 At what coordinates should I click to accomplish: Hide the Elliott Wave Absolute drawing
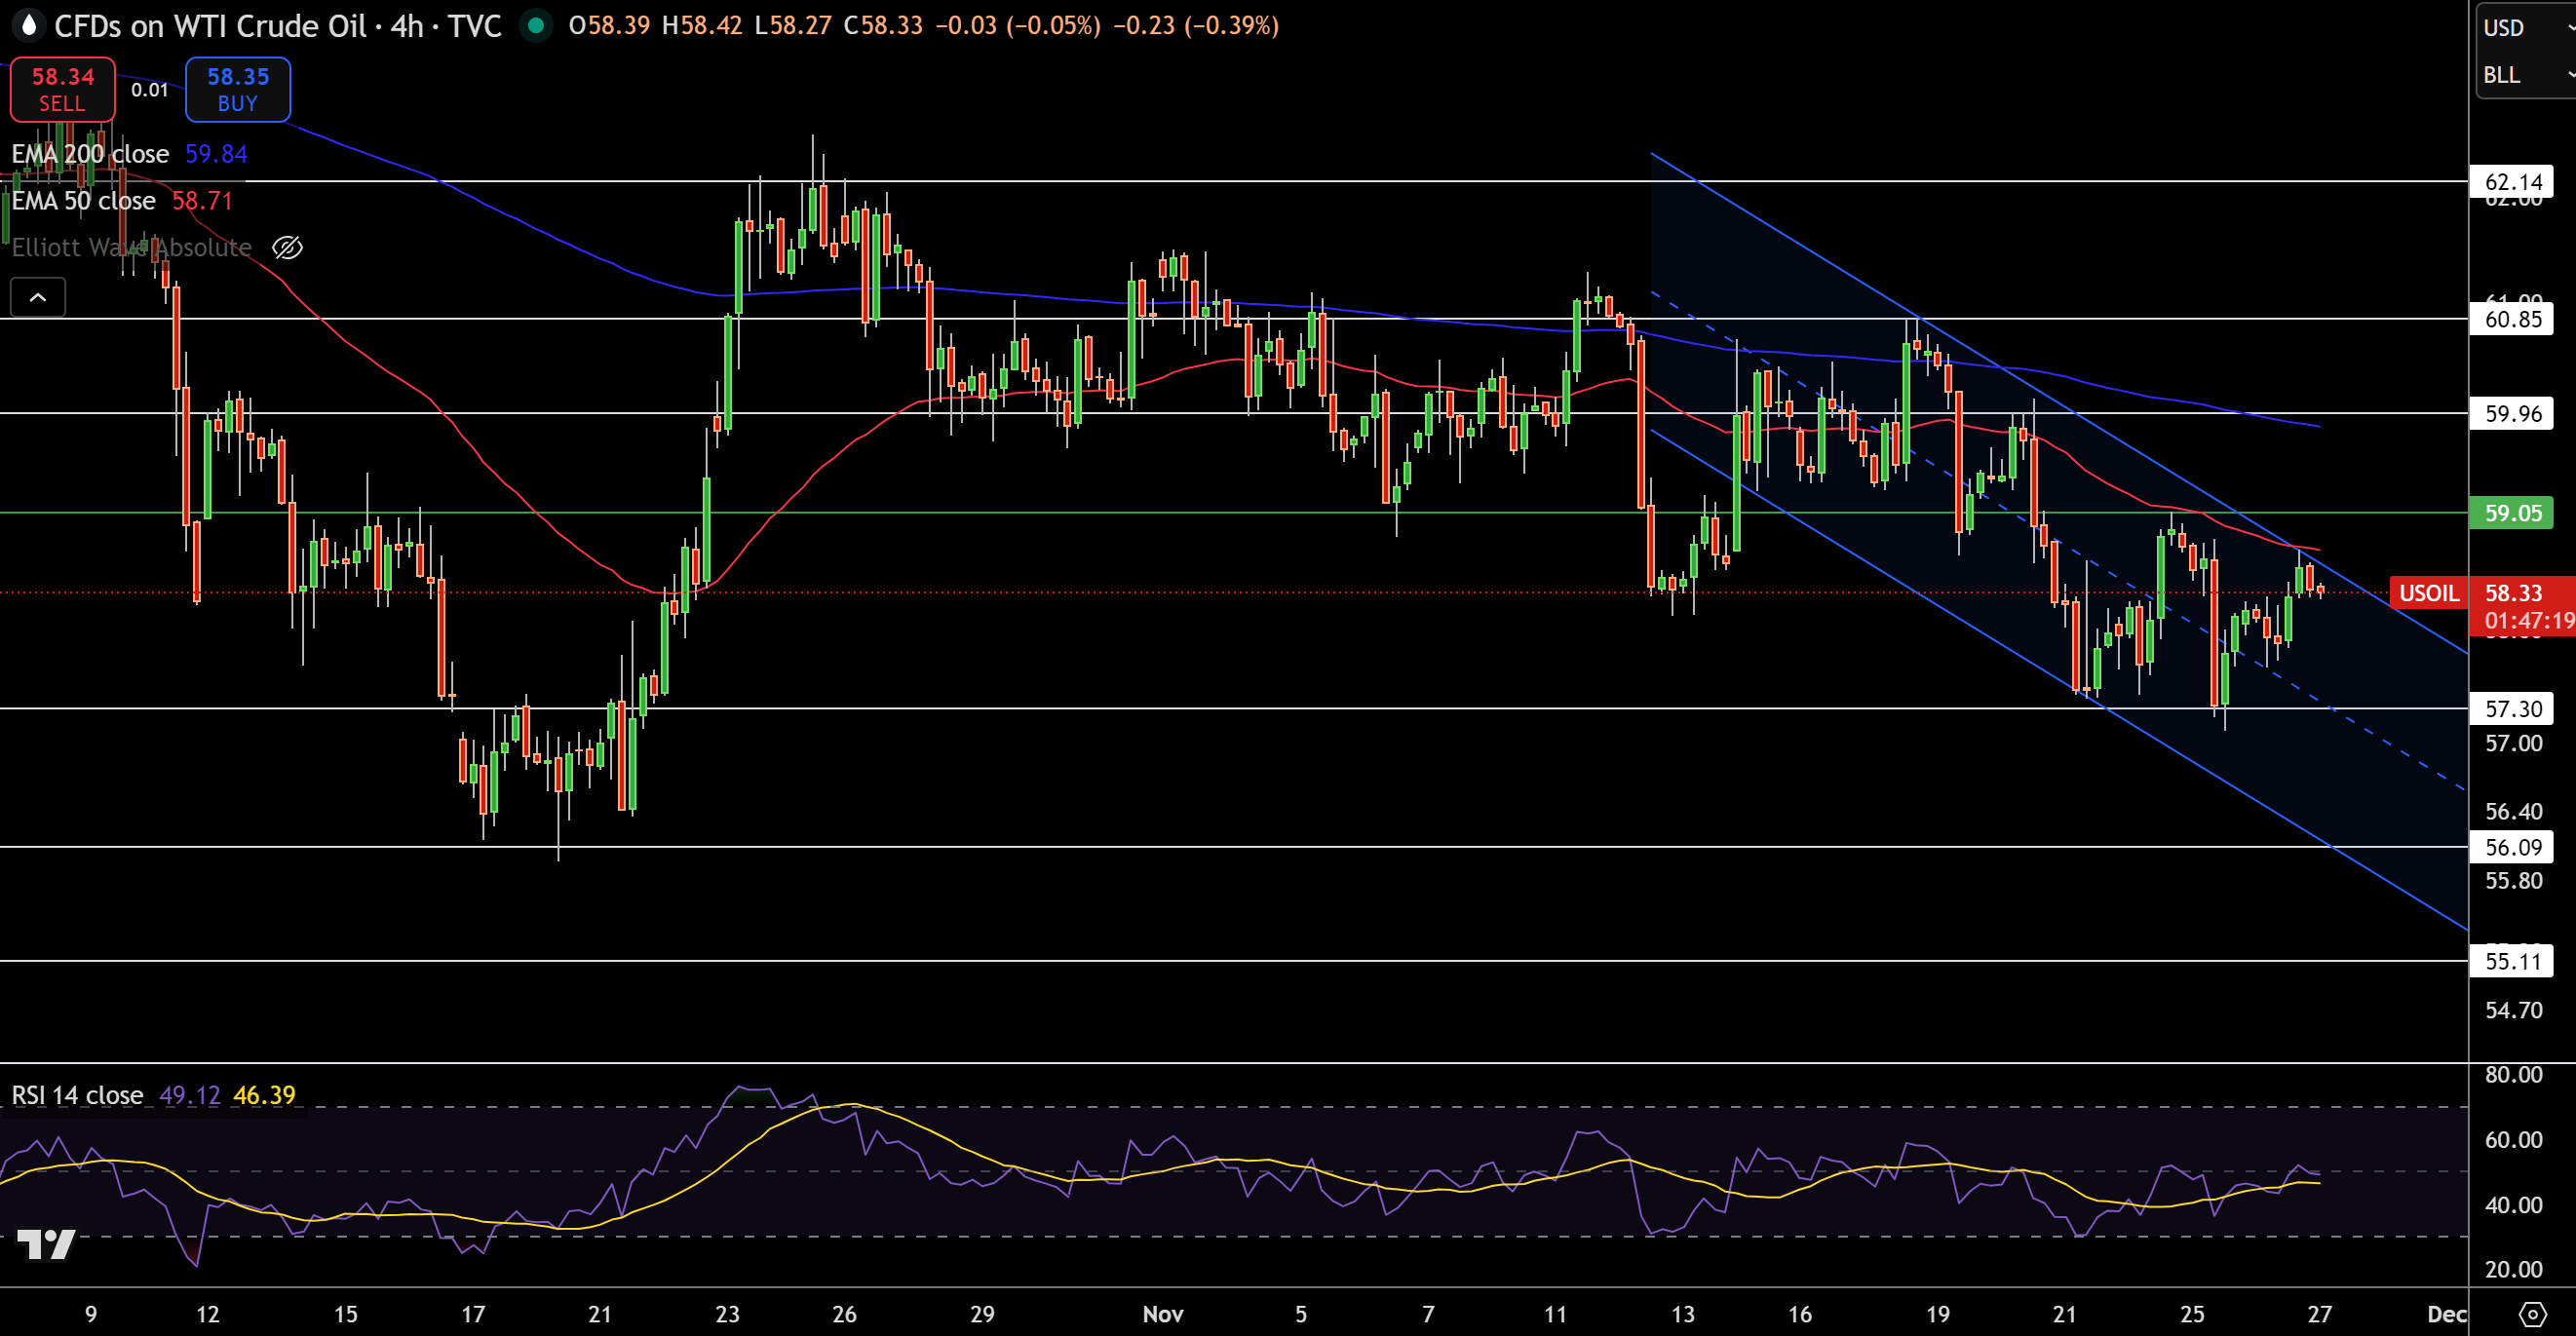coord(287,247)
